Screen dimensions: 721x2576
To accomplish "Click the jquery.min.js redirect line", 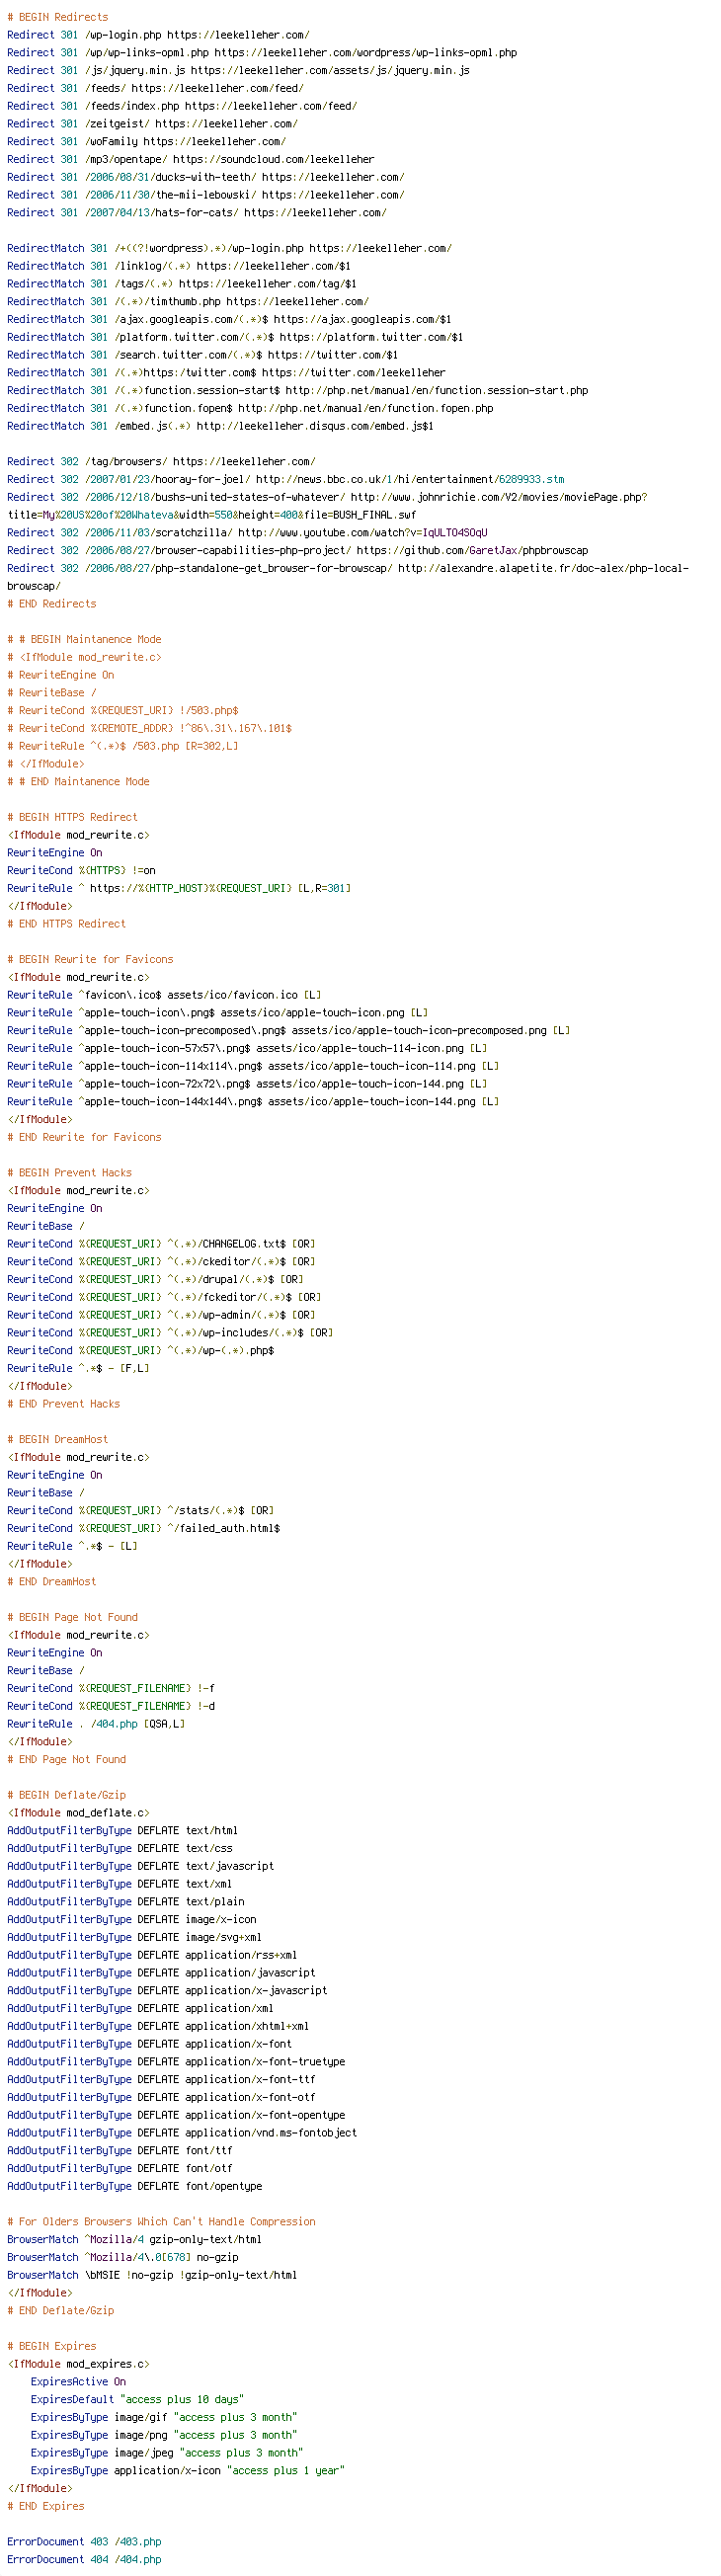I will pyautogui.click(x=238, y=71).
